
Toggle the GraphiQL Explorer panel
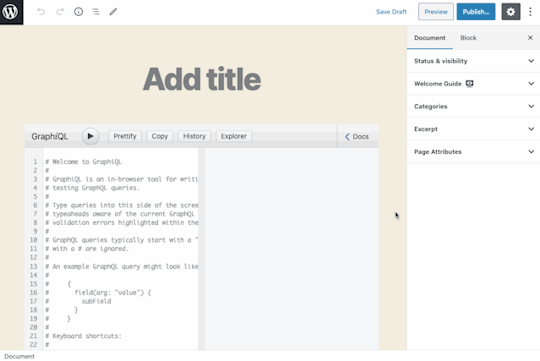coord(234,136)
